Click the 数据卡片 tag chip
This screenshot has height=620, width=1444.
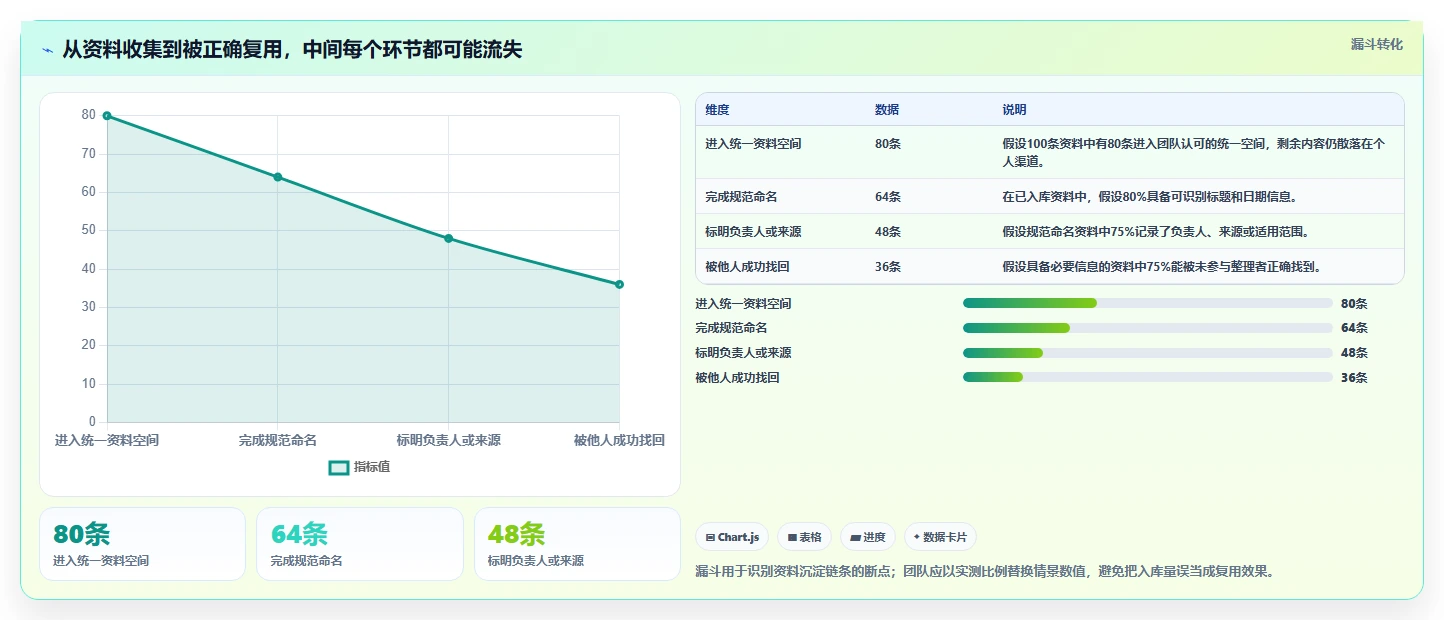click(940, 537)
